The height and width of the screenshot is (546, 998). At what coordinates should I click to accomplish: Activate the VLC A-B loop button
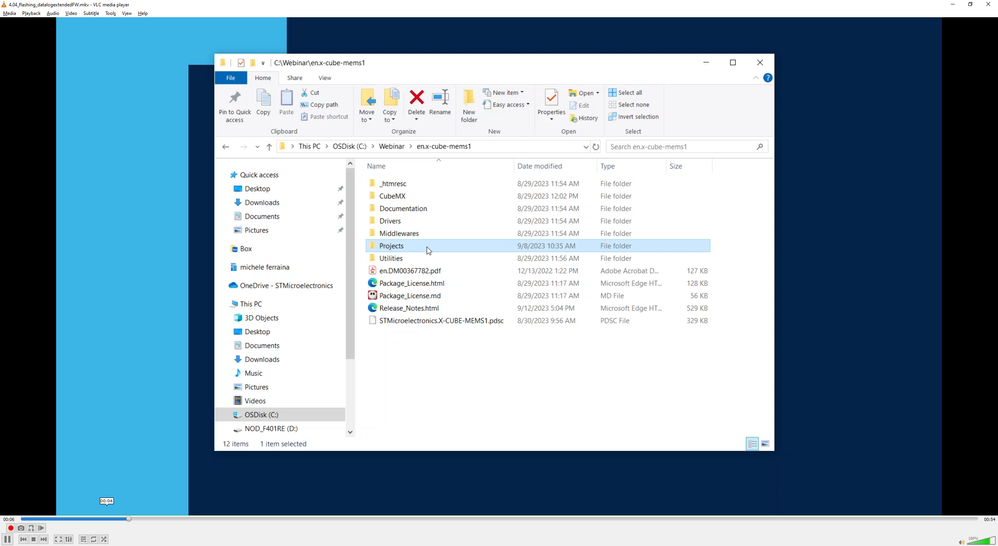31,528
